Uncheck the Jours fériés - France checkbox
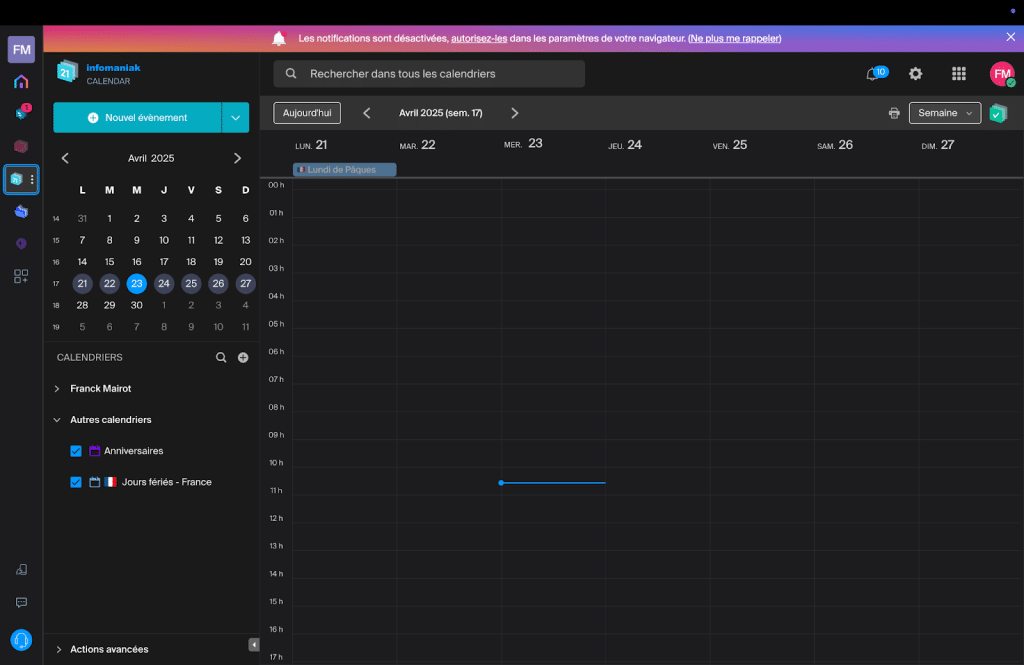This screenshot has width=1024, height=665. 76,482
